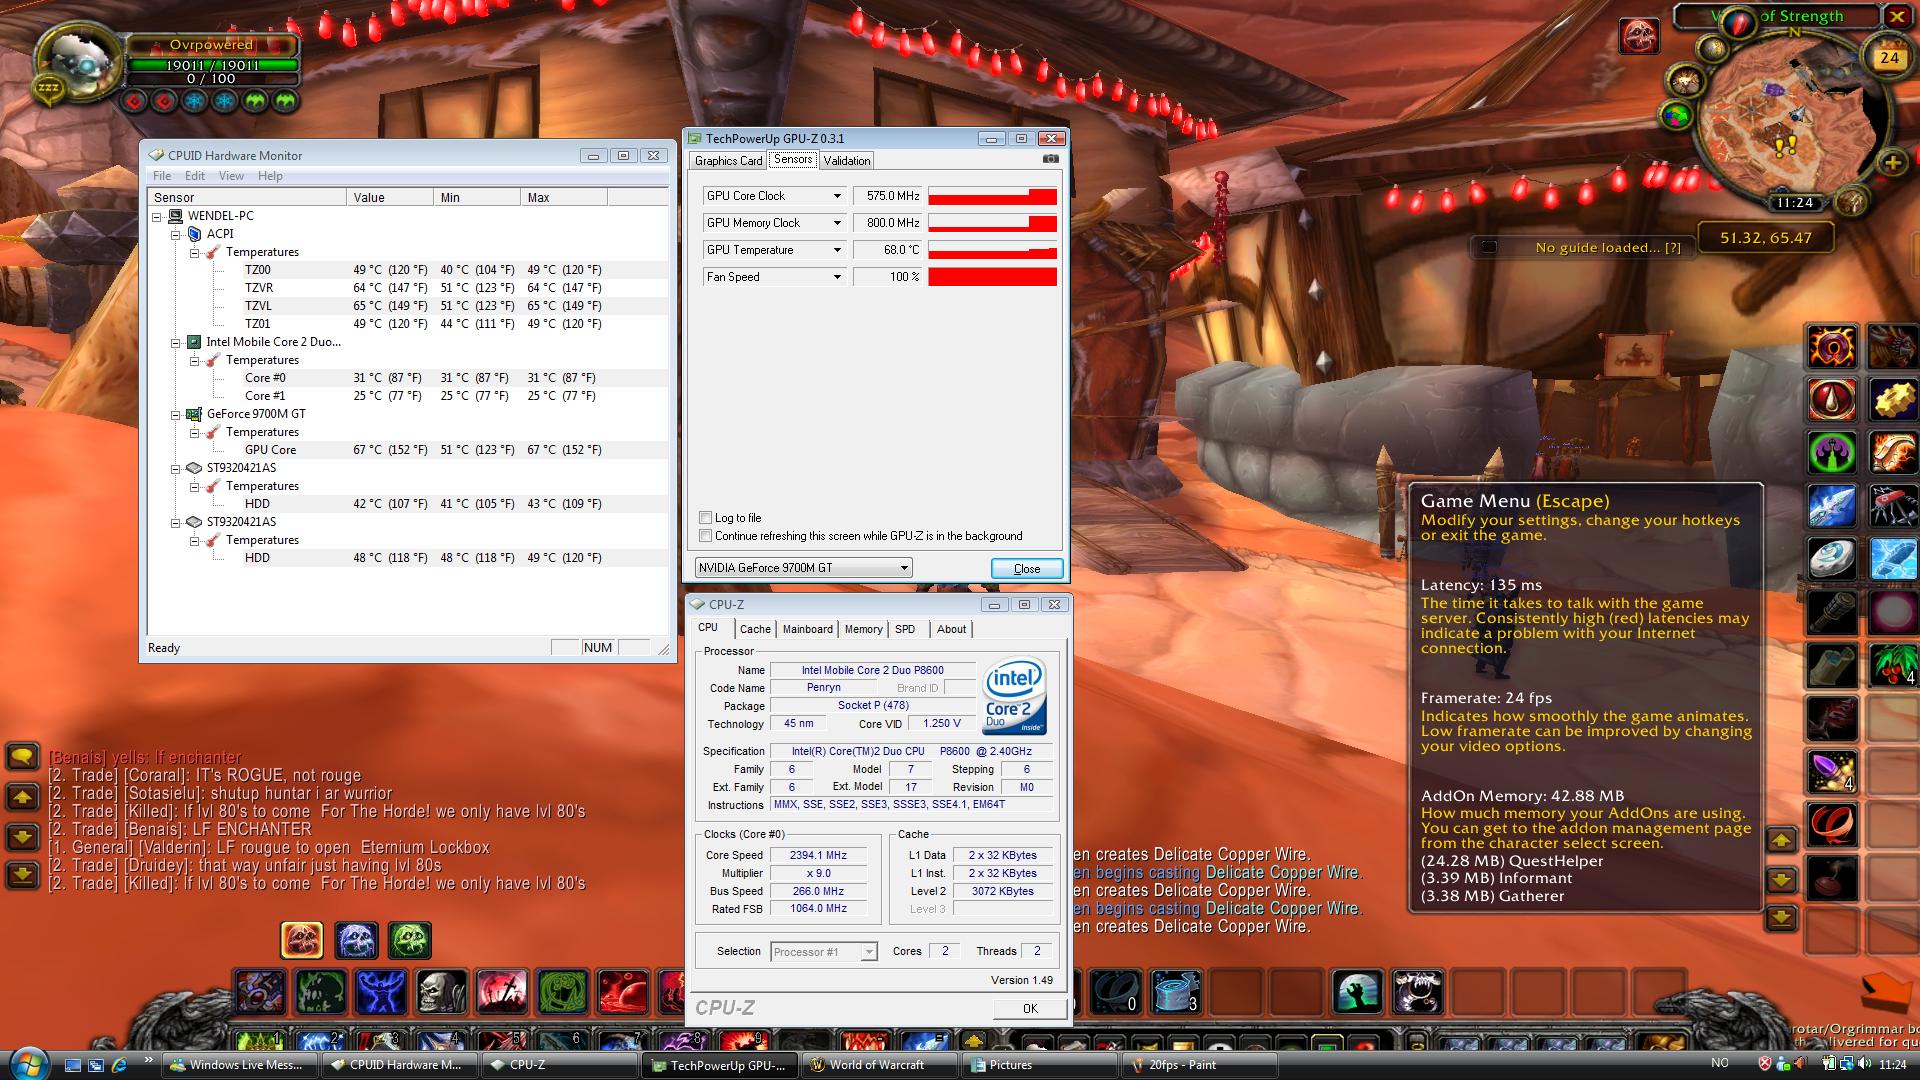The image size is (1920, 1080).
Task: Click the green player health bar 19011/19011
Action: (212, 65)
